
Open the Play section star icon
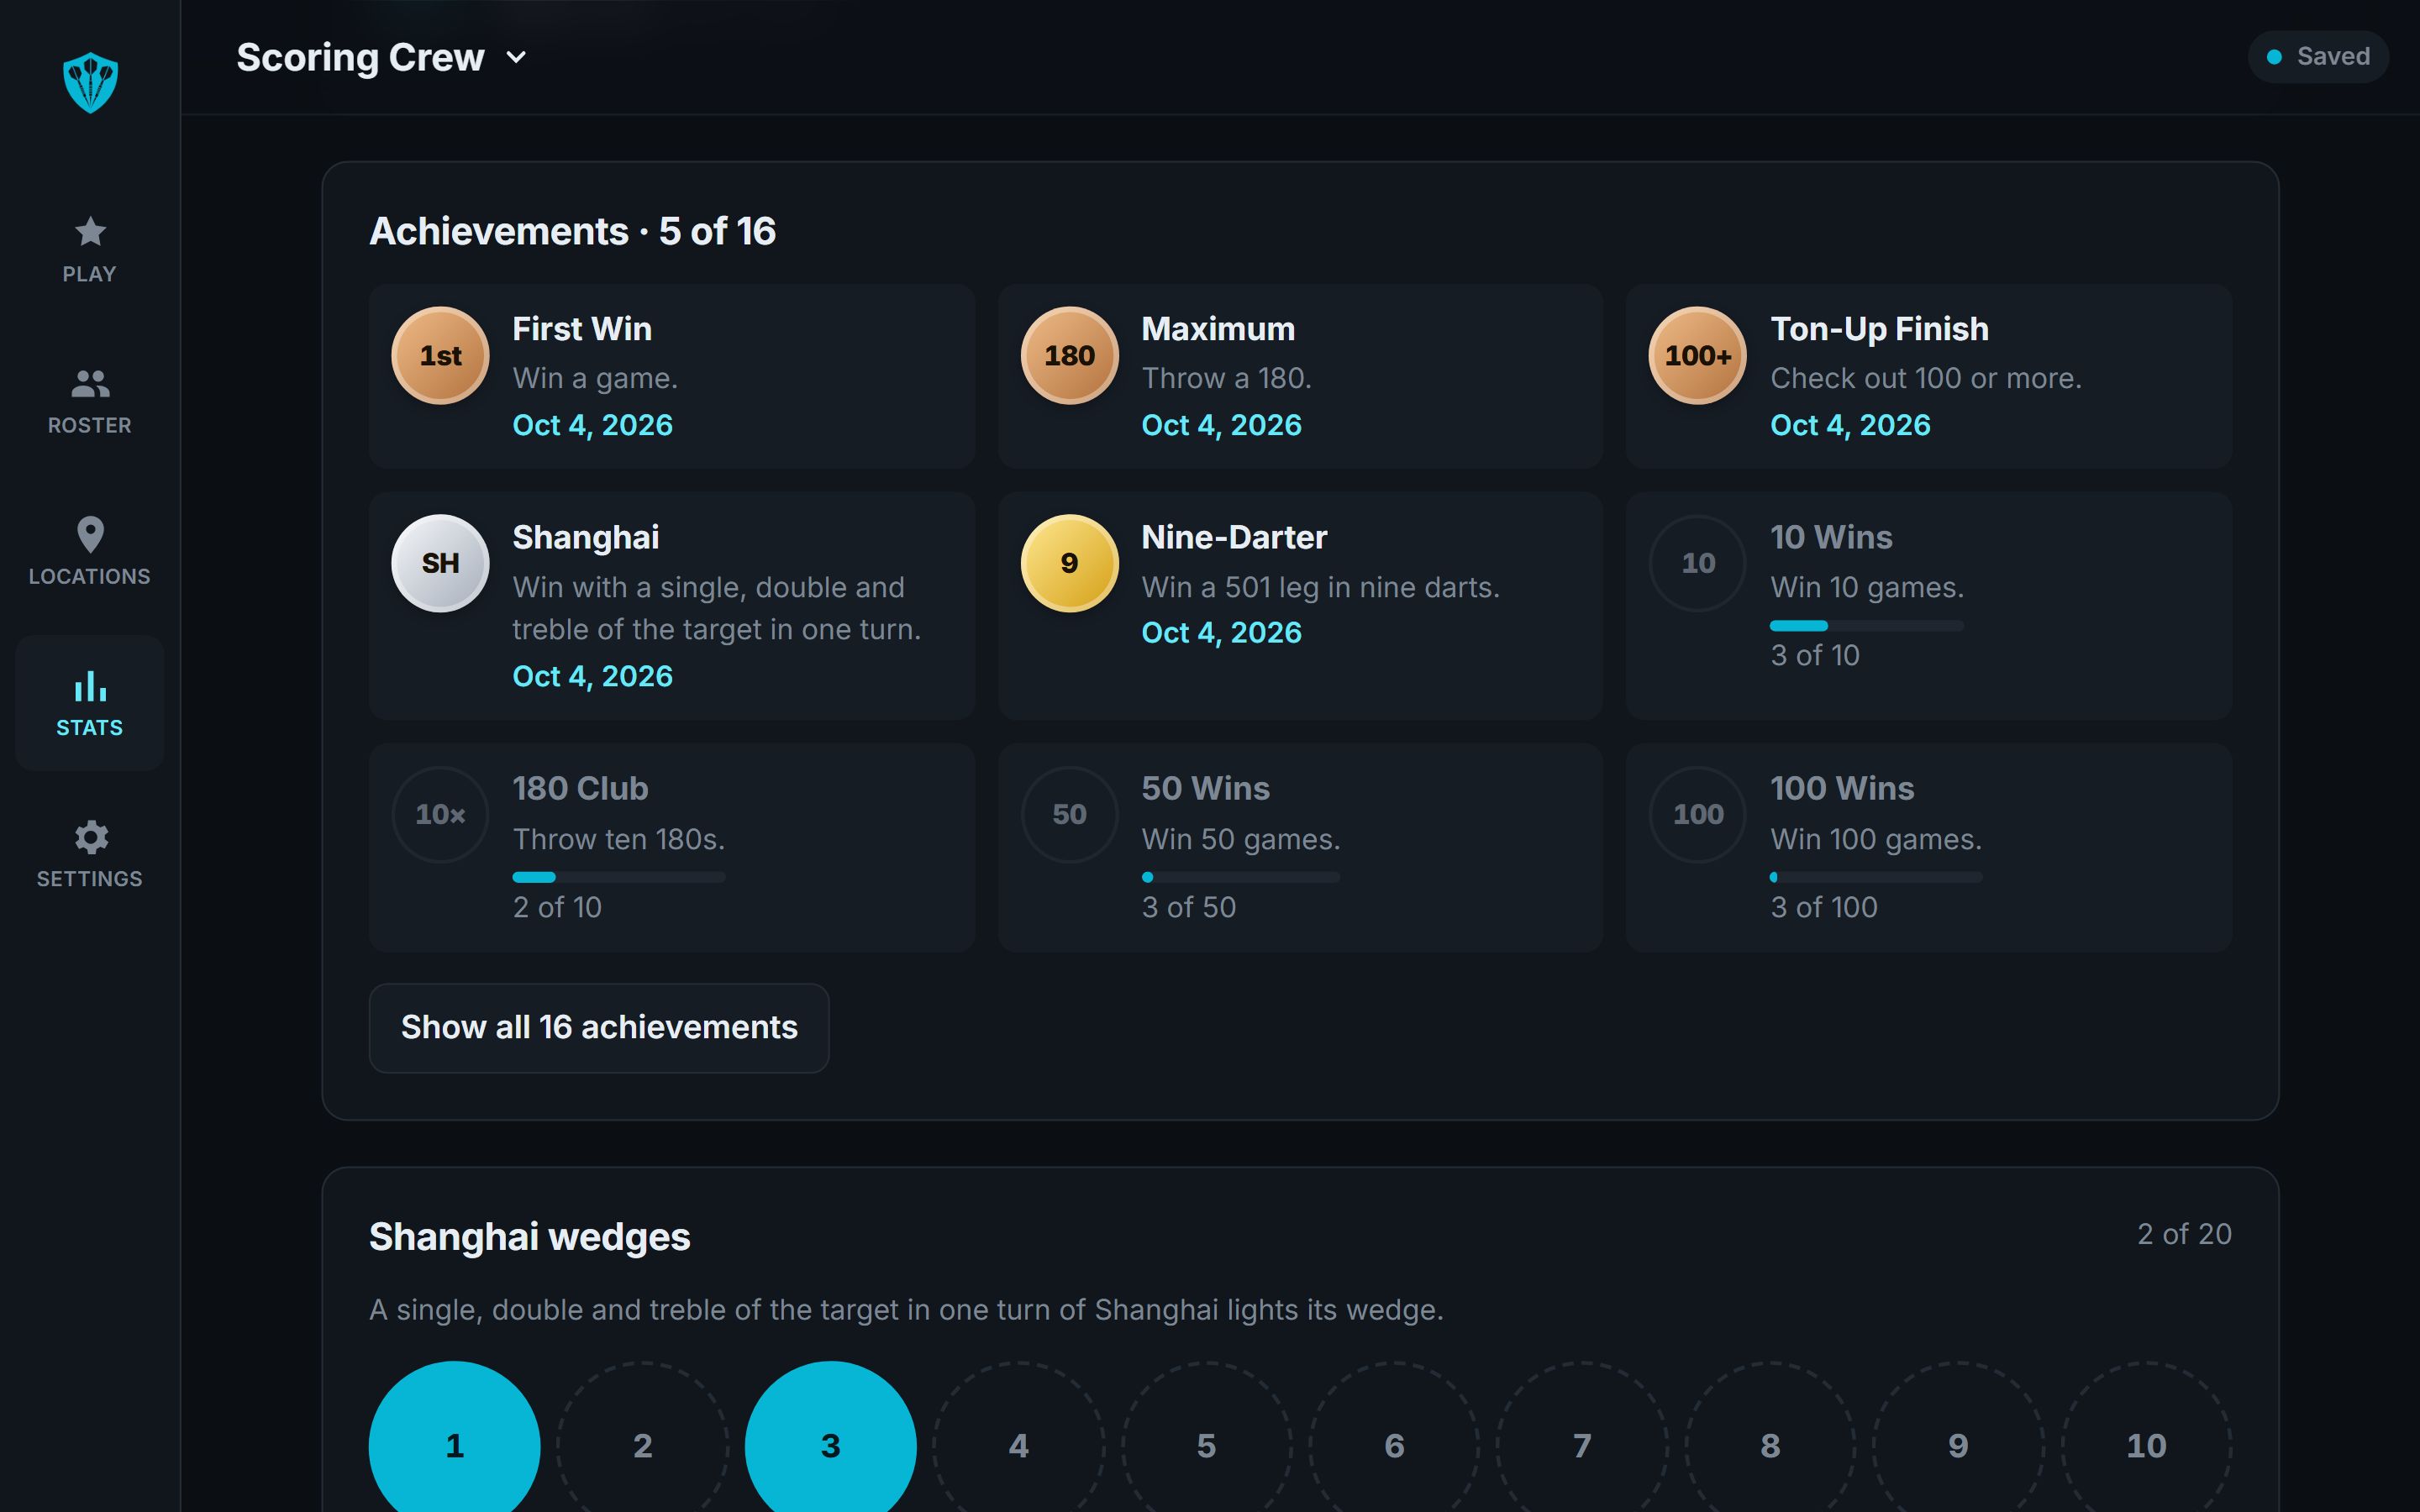[x=90, y=232]
